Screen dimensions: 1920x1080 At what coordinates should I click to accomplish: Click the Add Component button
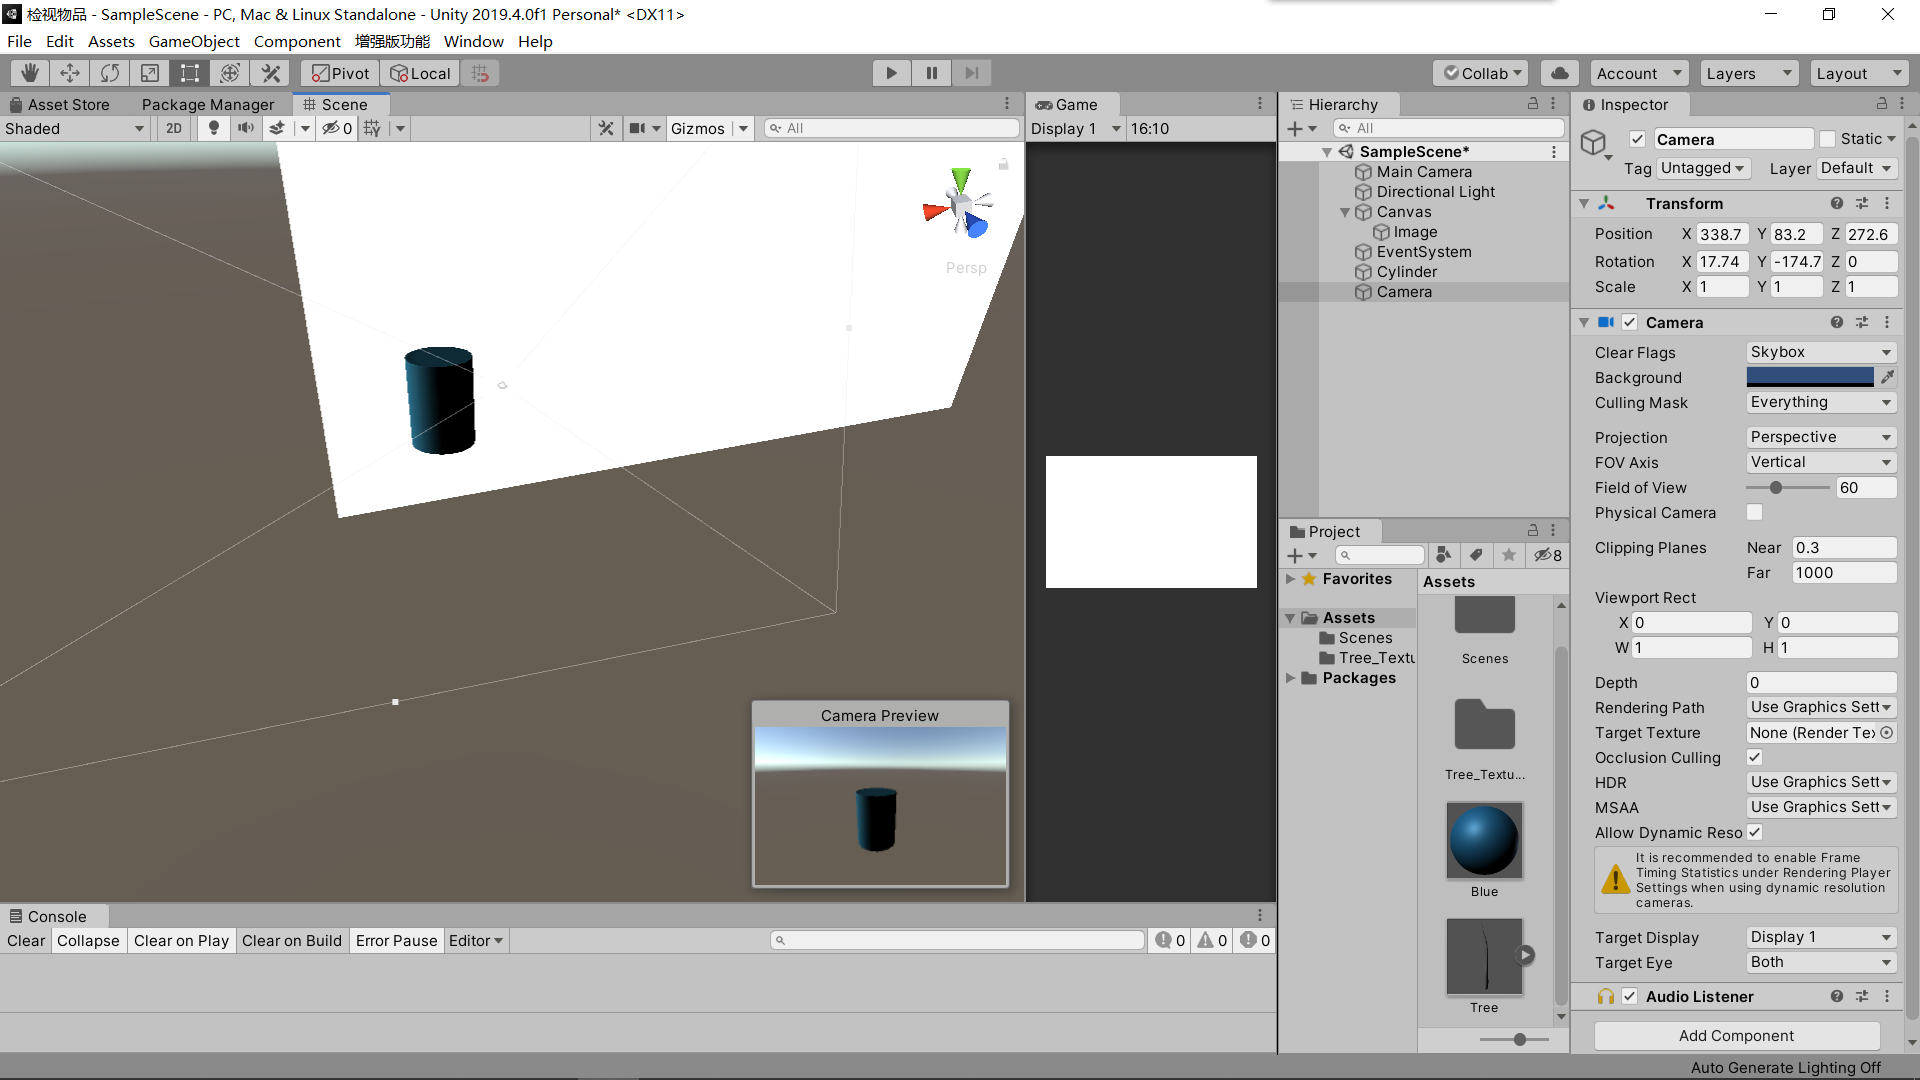click(x=1736, y=1035)
